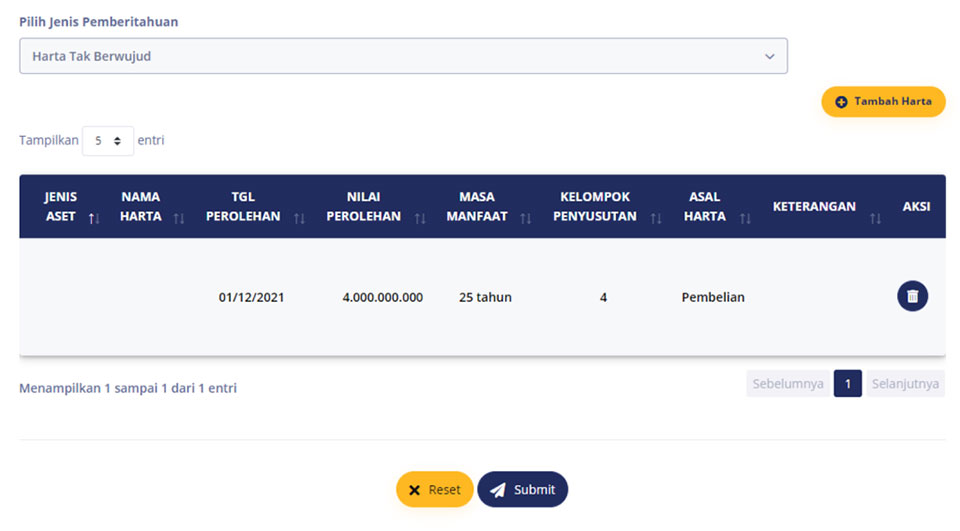The width and height of the screenshot is (960, 531).
Task: Click the Reset button
Action: pyautogui.click(x=435, y=489)
